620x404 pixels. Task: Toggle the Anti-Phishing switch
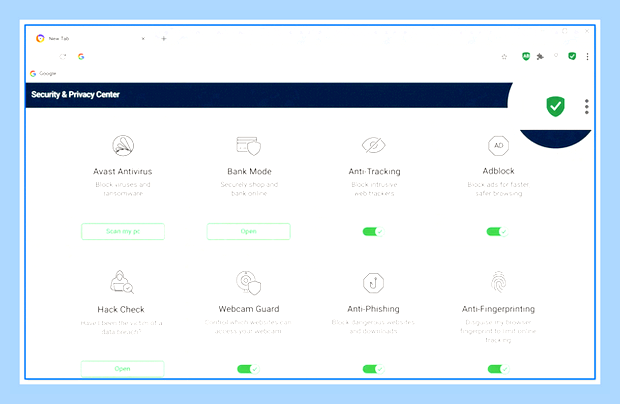[373, 369]
